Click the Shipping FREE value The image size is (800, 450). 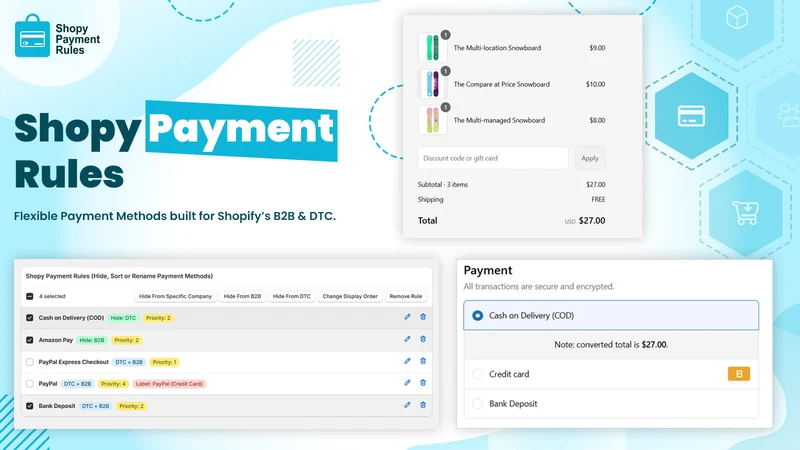pyautogui.click(x=598, y=199)
